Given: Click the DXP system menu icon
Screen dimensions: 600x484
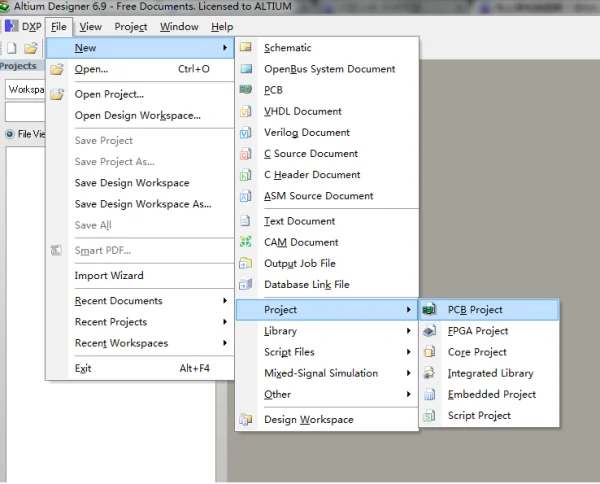Looking at the screenshot, I should [x=11, y=26].
